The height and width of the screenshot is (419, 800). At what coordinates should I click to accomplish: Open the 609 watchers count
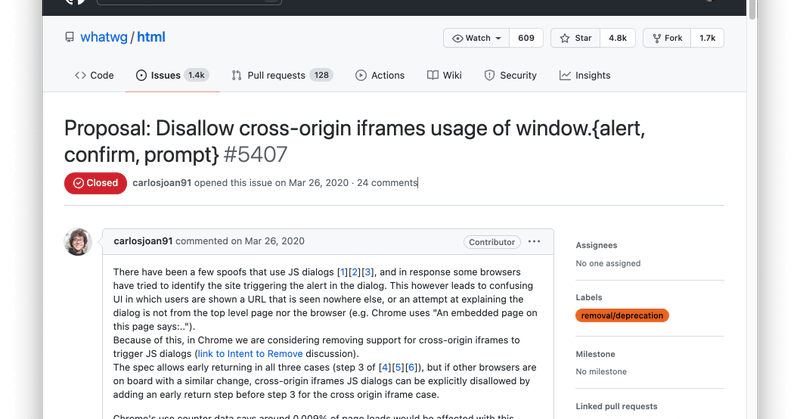click(x=526, y=38)
